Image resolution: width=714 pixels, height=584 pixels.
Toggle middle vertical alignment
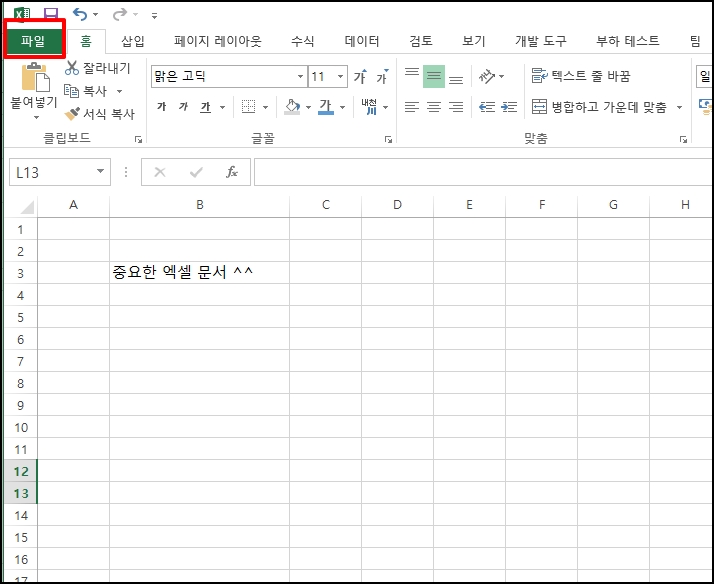[x=434, y=76]
